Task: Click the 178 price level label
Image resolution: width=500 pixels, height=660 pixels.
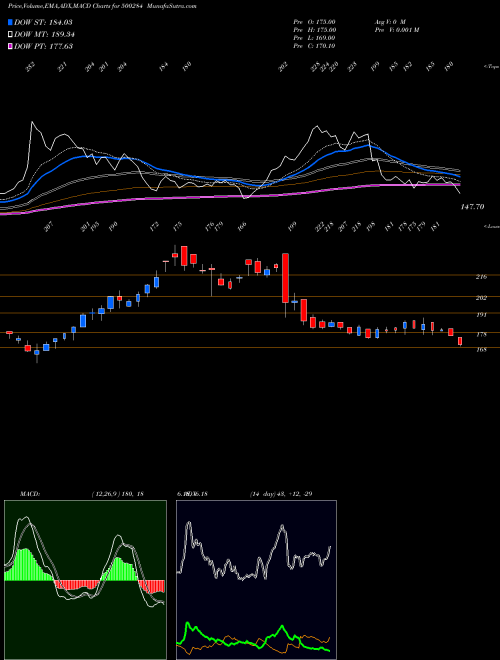Action: 481,335
